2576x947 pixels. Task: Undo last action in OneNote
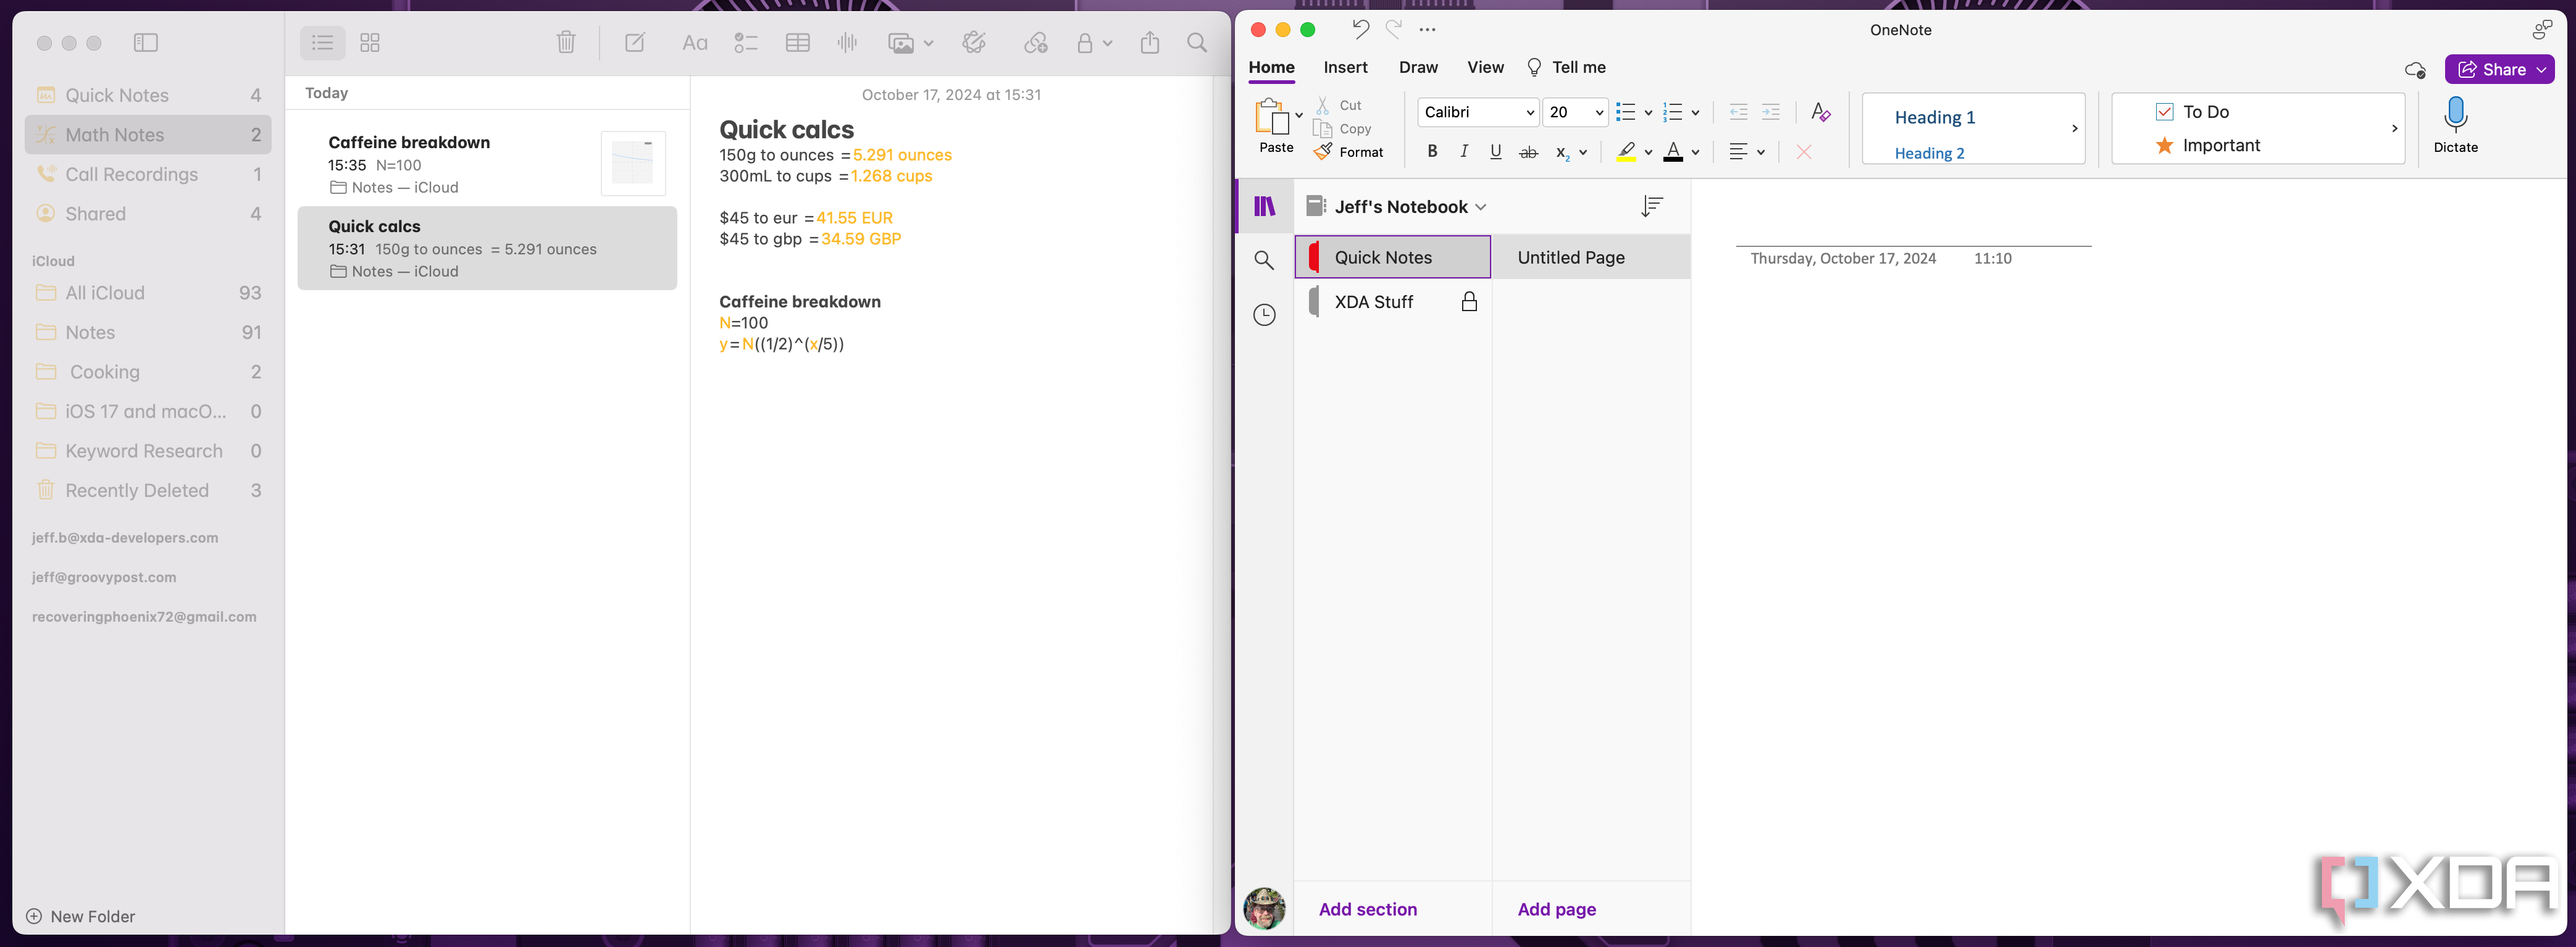(x=1360, y=29)
